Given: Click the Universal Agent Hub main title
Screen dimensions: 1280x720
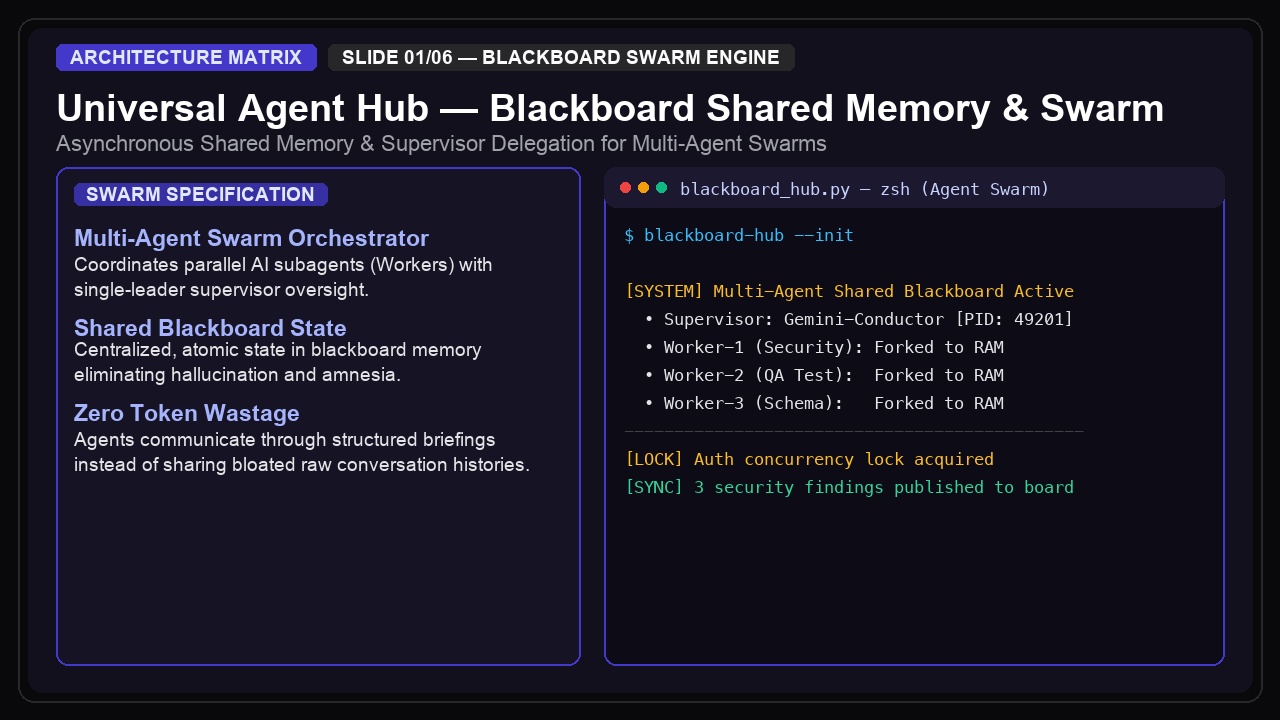Looking at the screenshot, I should pos(610,108).
